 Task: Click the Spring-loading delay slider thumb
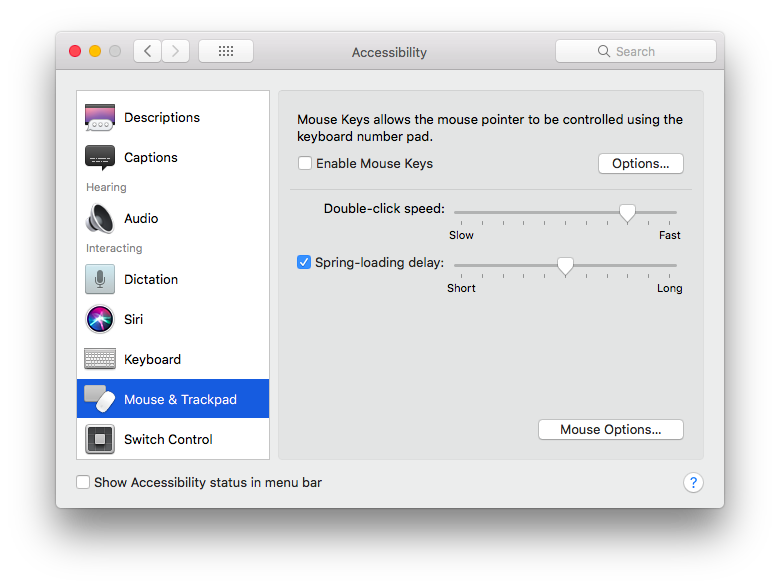coord(565,266)
